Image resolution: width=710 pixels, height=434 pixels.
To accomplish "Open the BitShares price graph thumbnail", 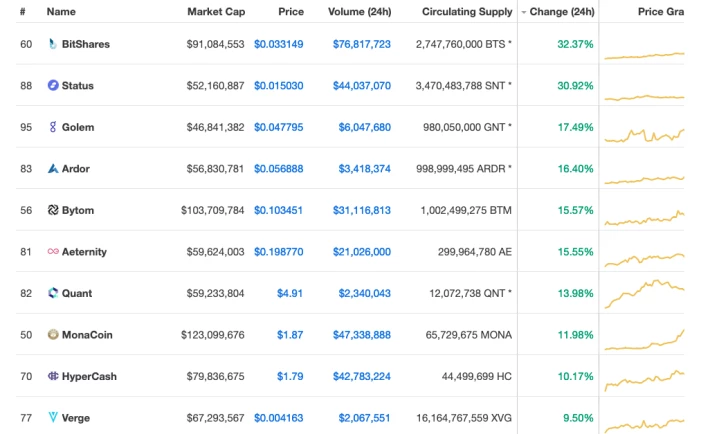I will click(x=644, y=55).
